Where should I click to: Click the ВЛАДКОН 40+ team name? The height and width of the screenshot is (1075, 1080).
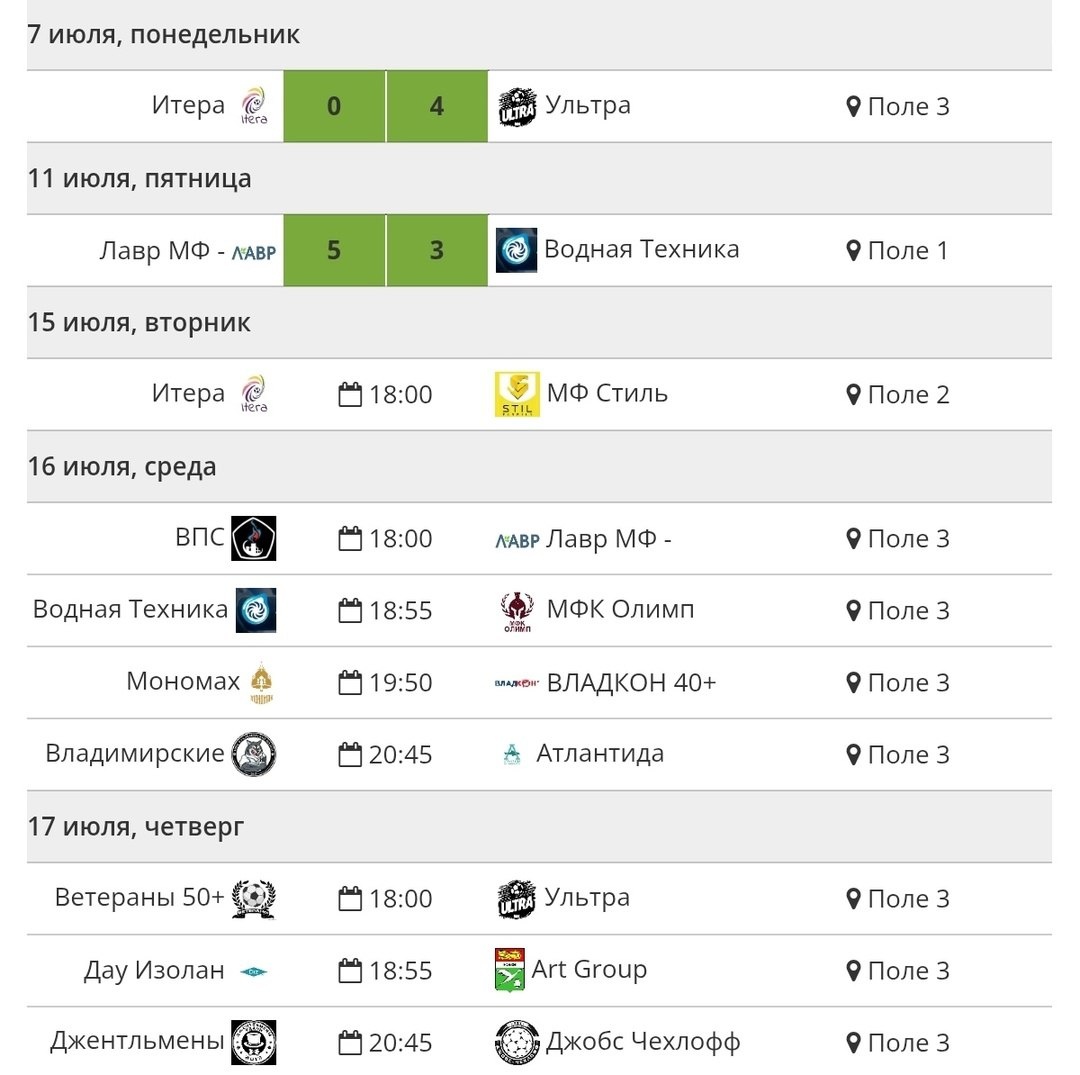point(631,683)
